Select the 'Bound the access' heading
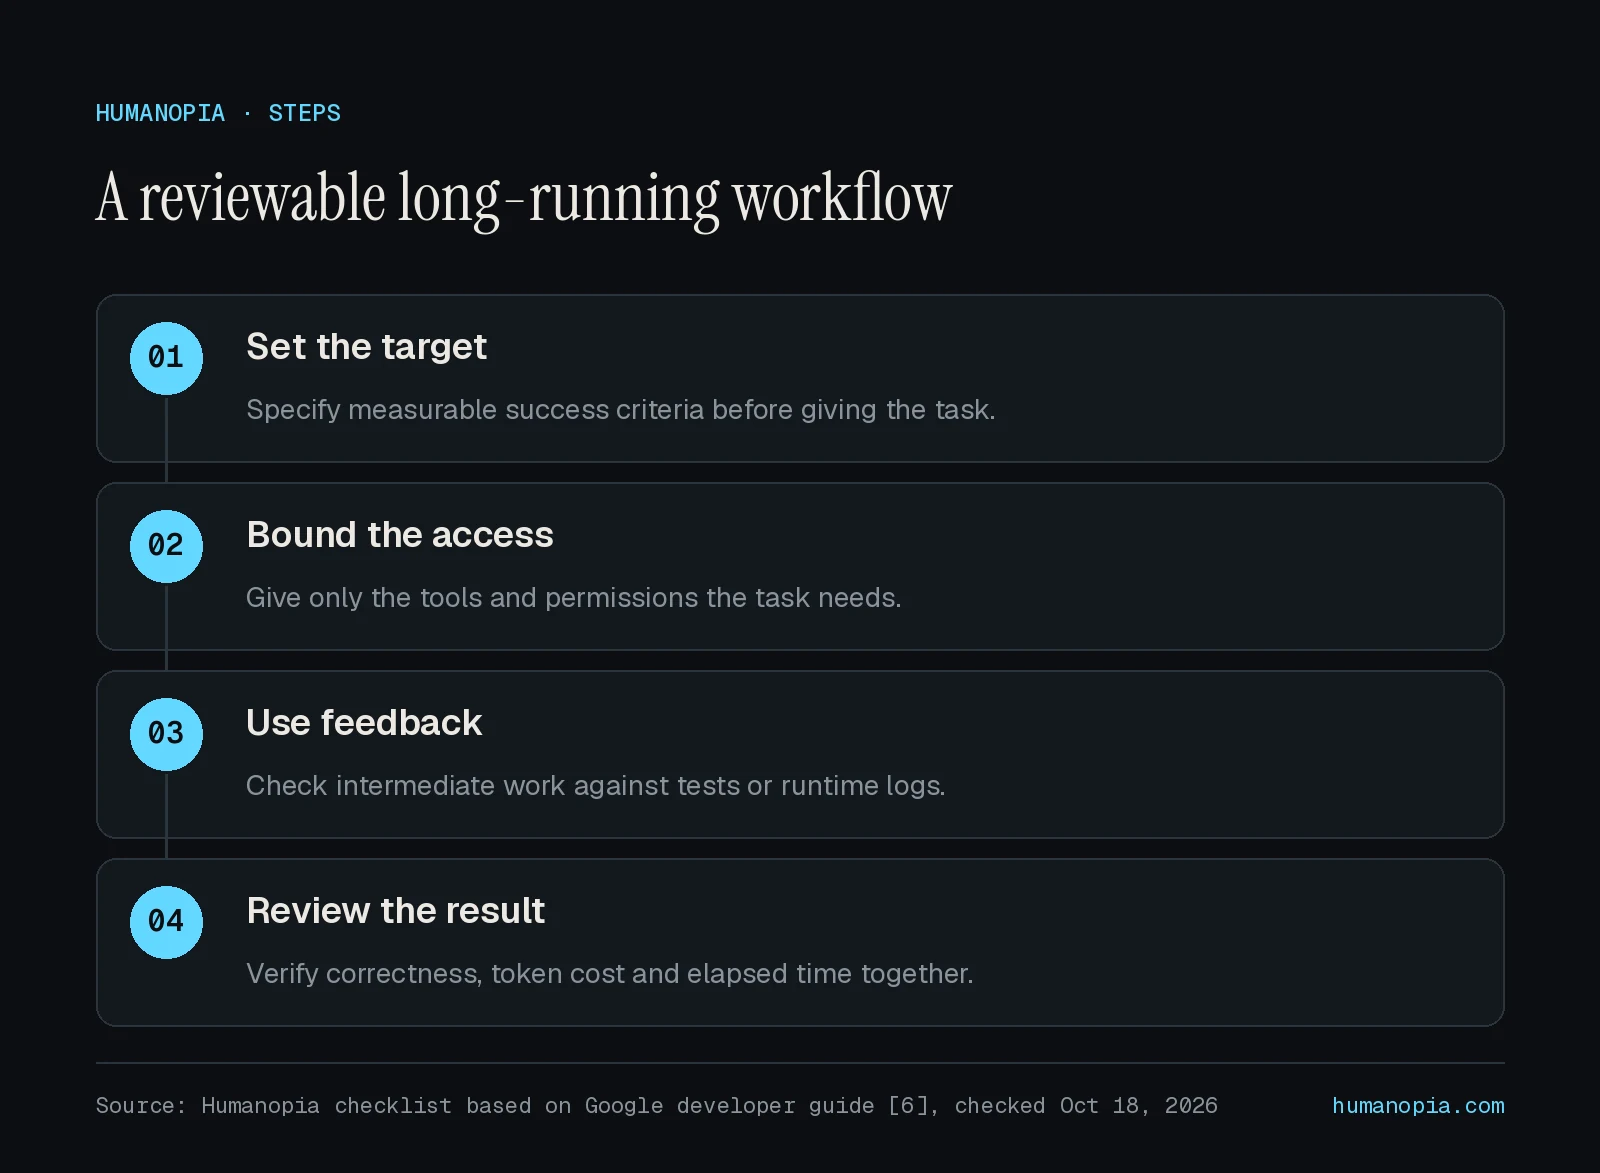 (x=400, y=534)
